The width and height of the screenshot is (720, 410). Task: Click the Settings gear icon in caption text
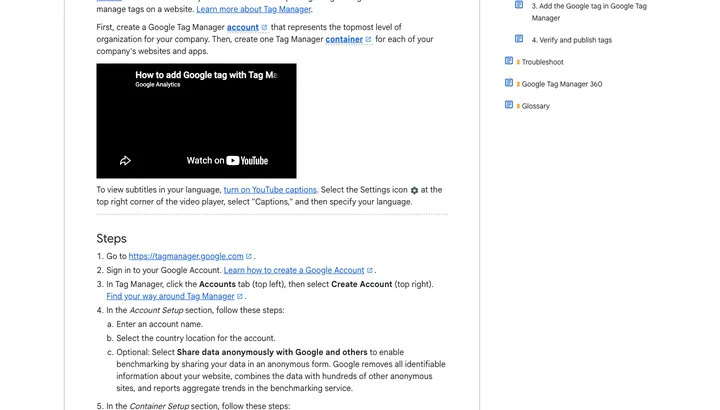point(414,190)
